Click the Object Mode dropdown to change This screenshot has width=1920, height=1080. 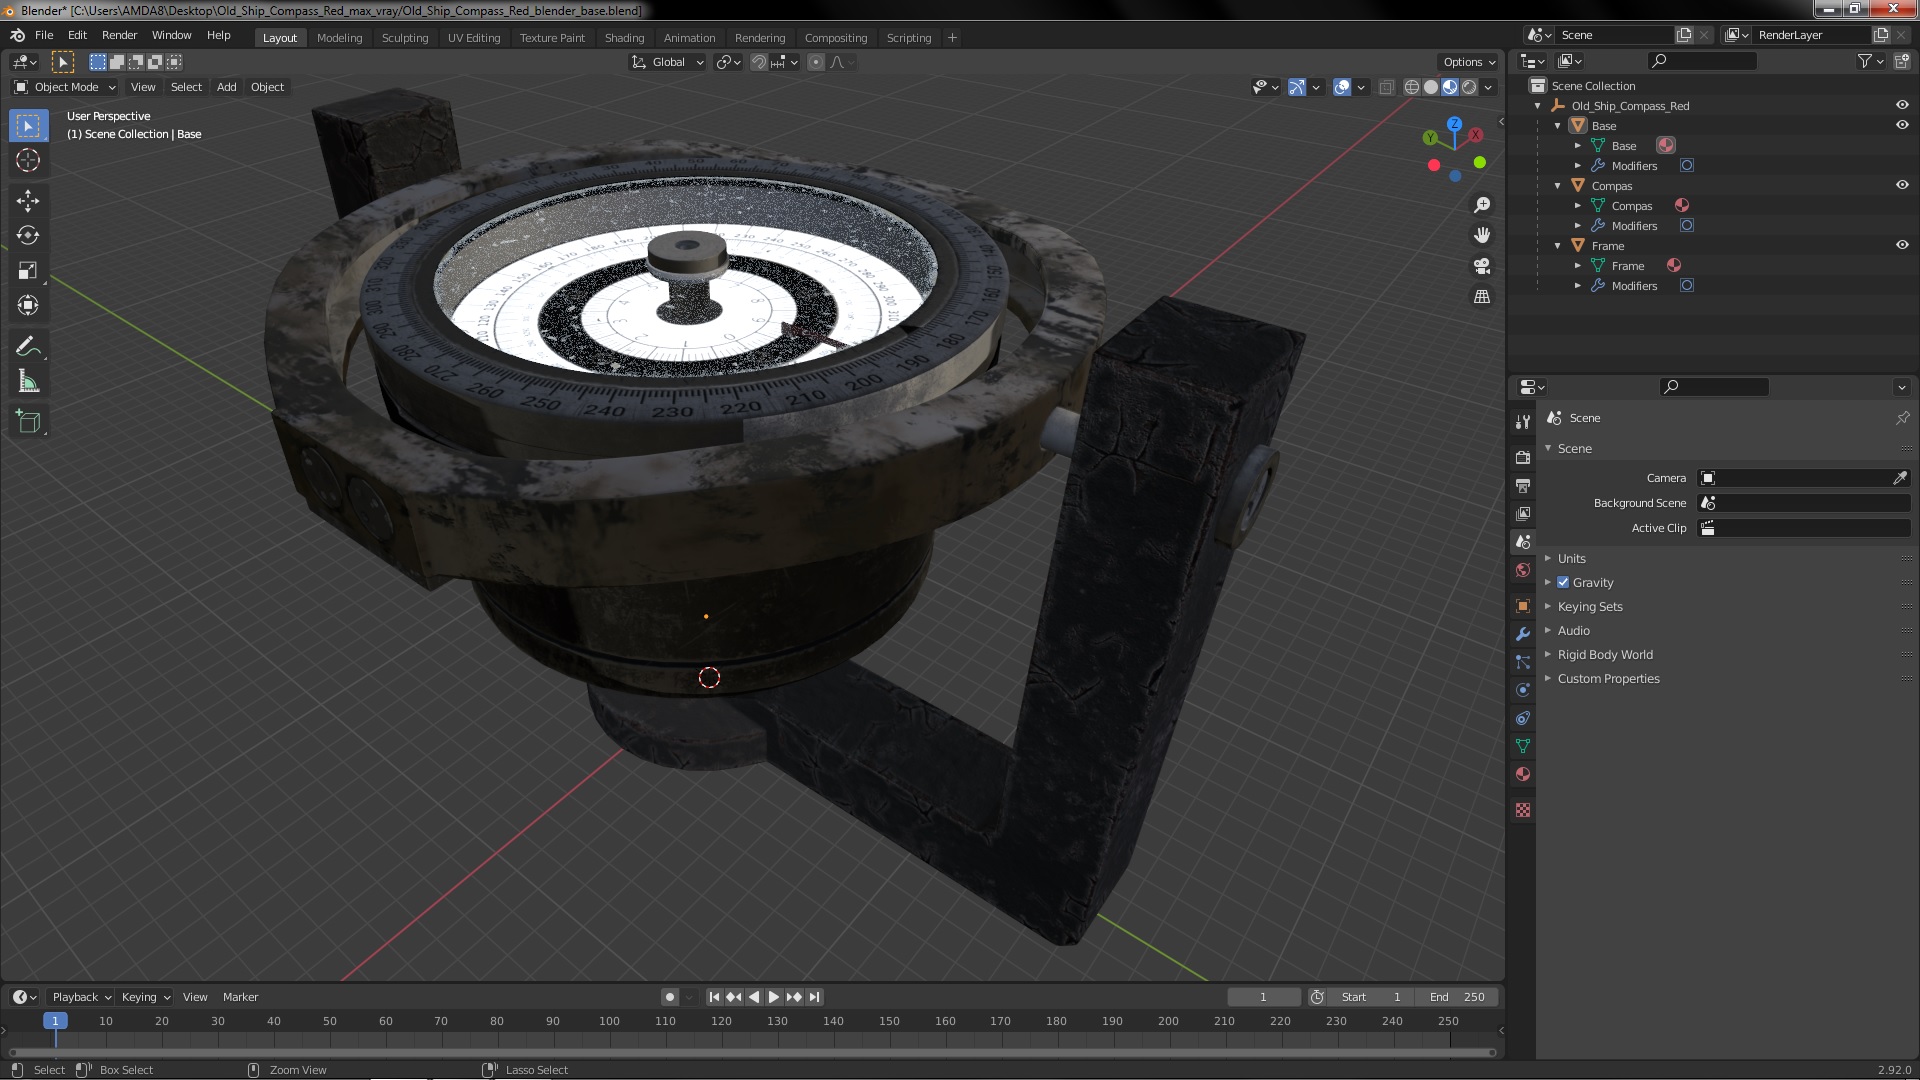(63, 86)
